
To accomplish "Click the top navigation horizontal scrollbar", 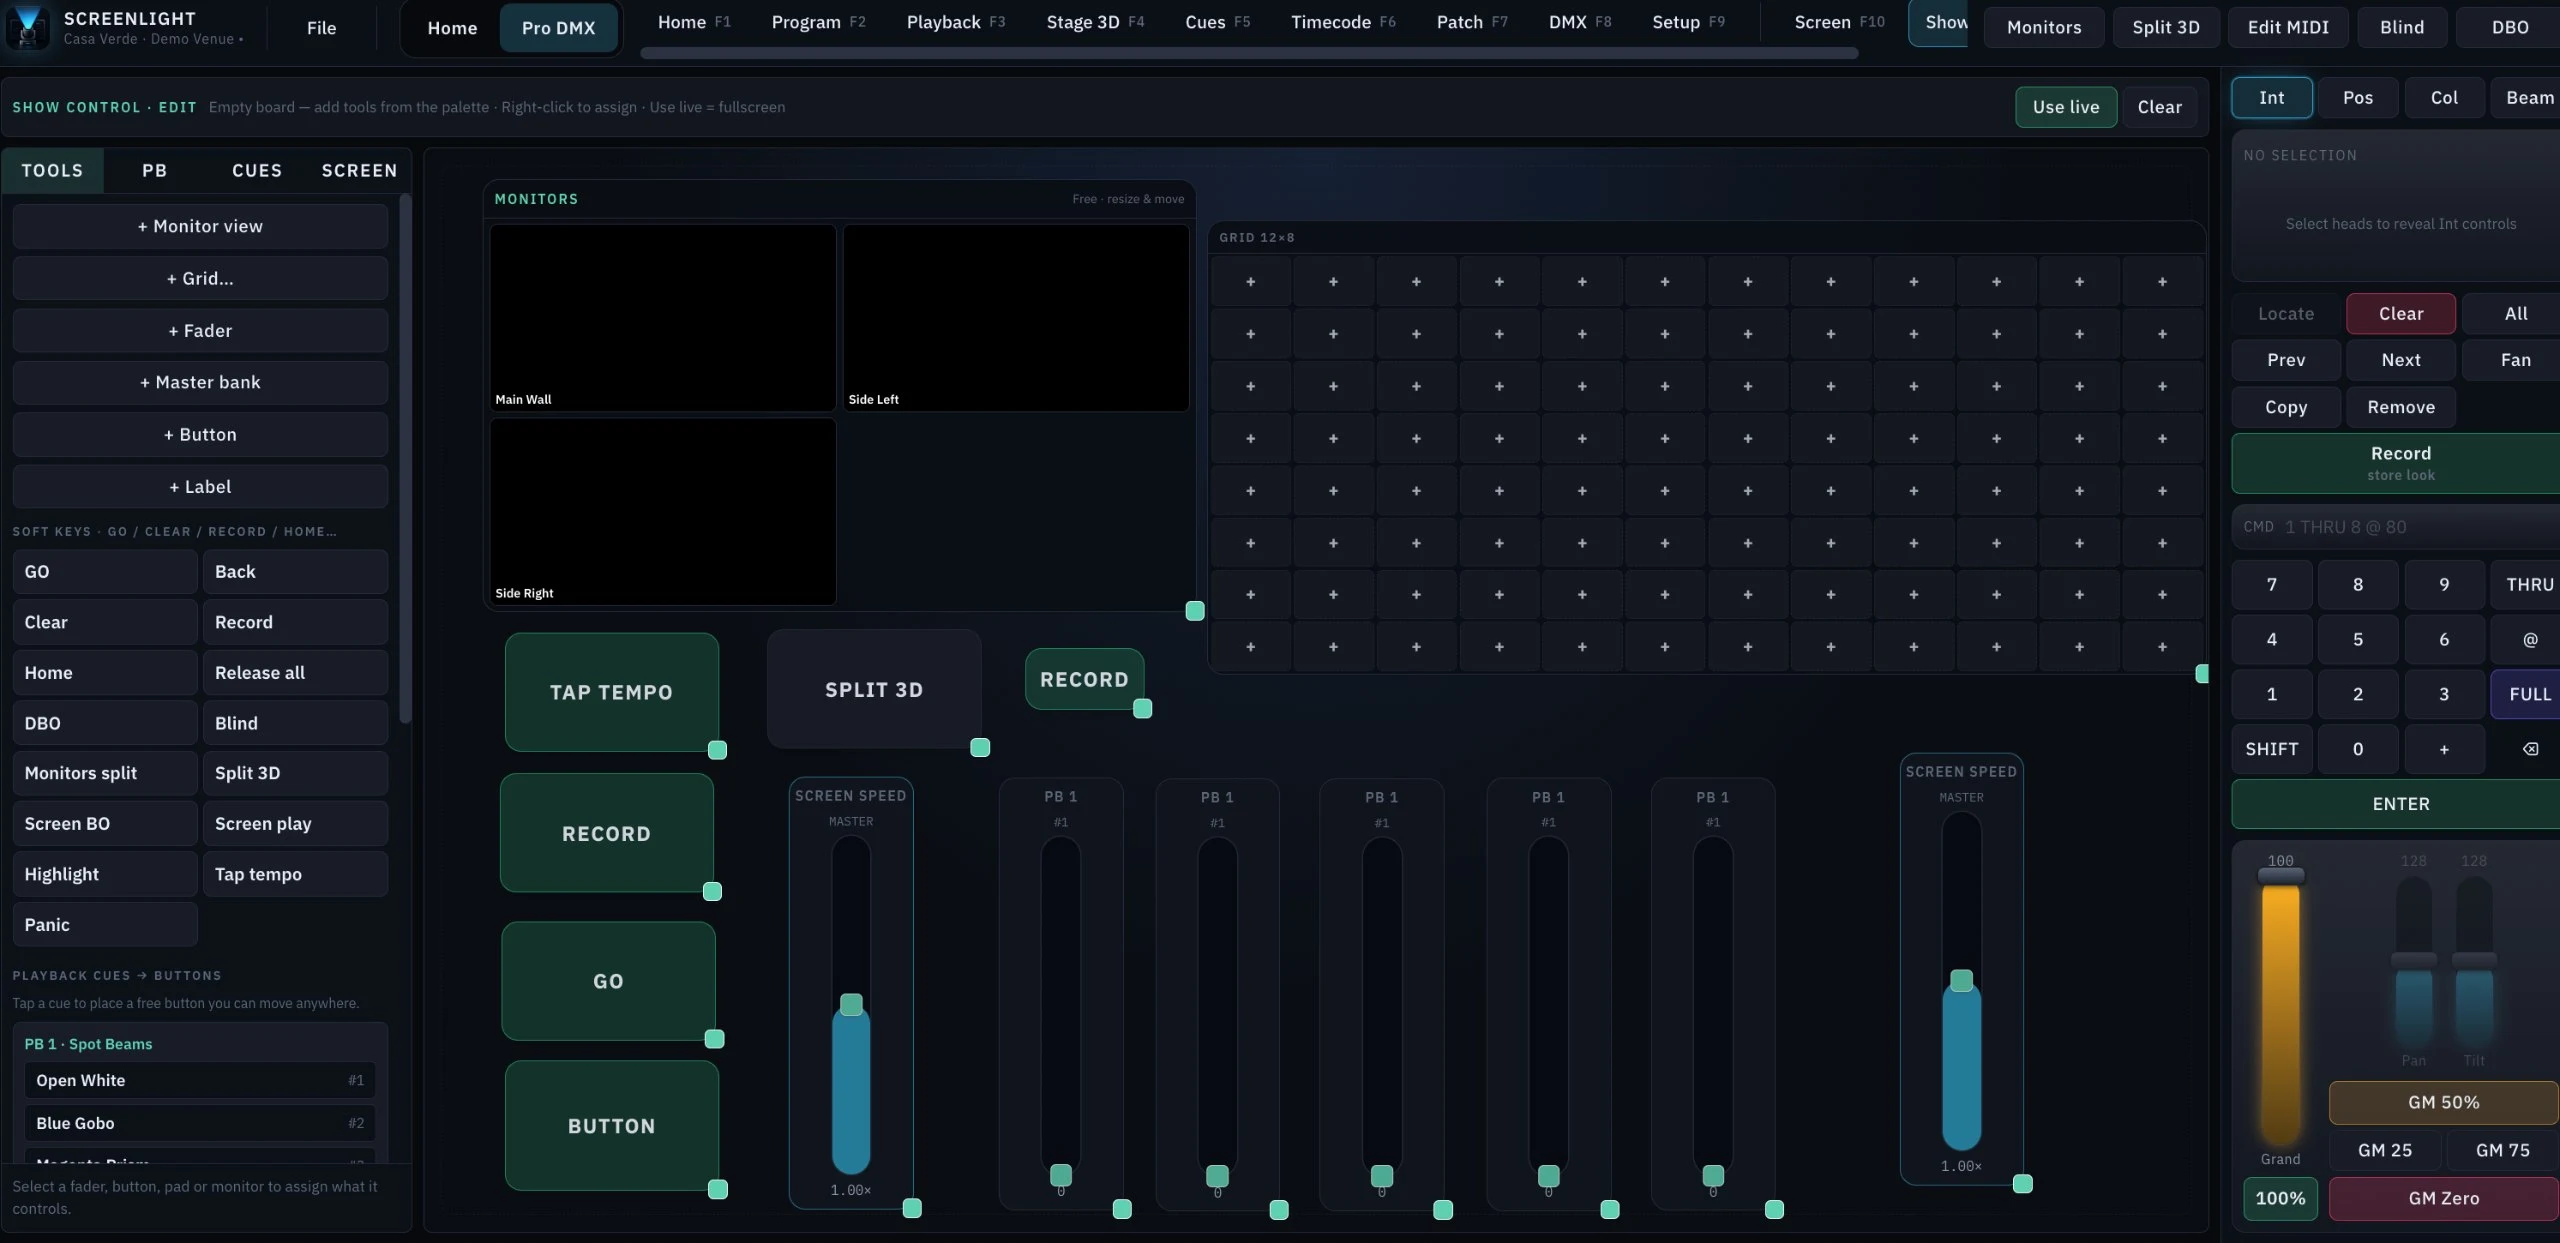I will [1249, 53].
